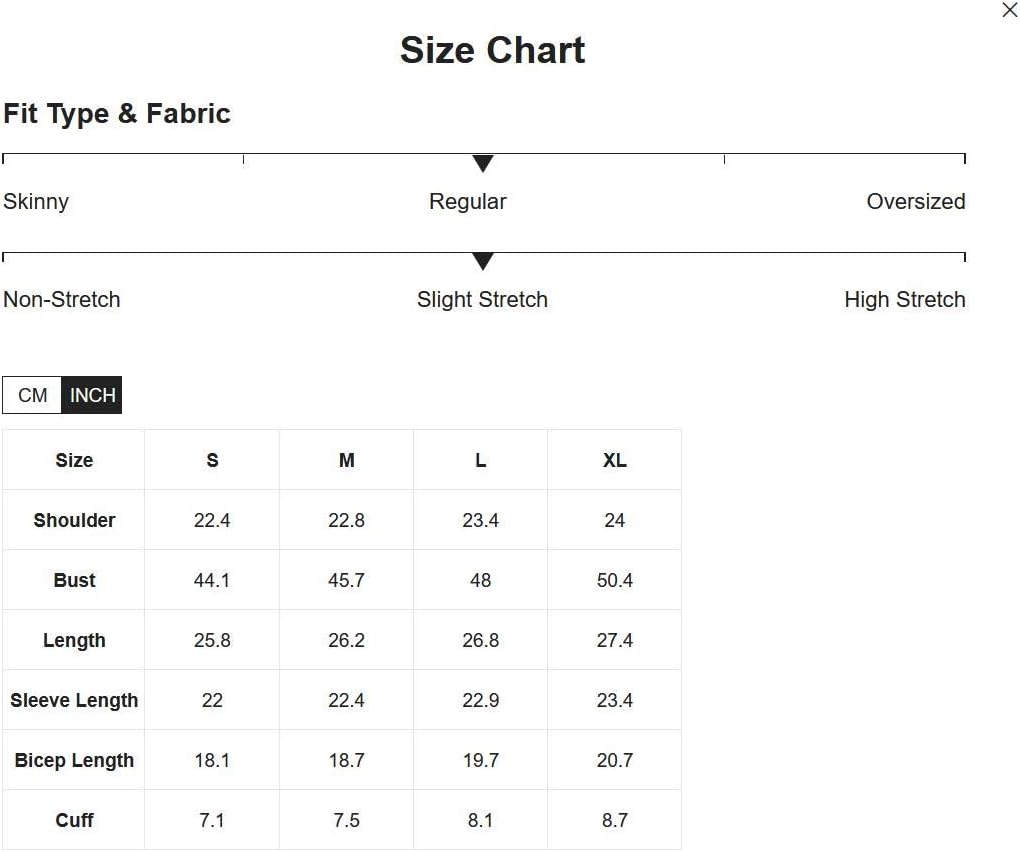Click the Sleeve Length row label

coord(74,700)
